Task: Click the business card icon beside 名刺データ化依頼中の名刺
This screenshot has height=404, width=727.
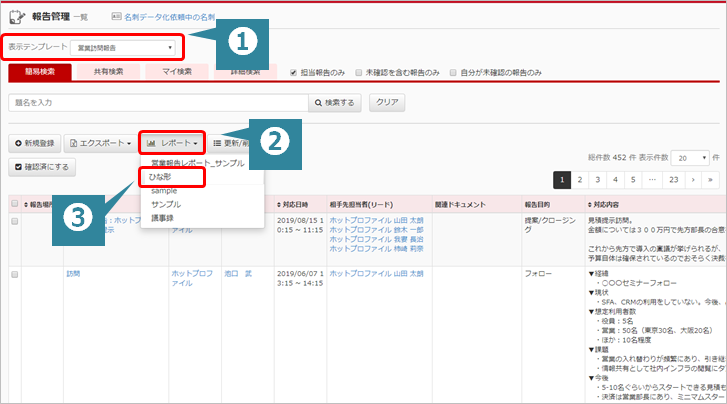Action: 117,17
